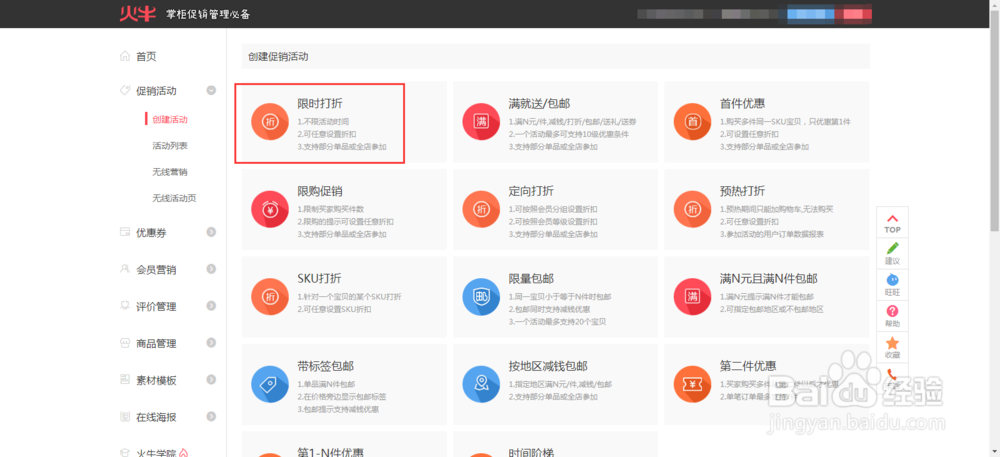The height and width of the screenshot is (457, 1000).
Task: Click the 带标签包邮 blue tag icon
Action: [x=270, y=384]
